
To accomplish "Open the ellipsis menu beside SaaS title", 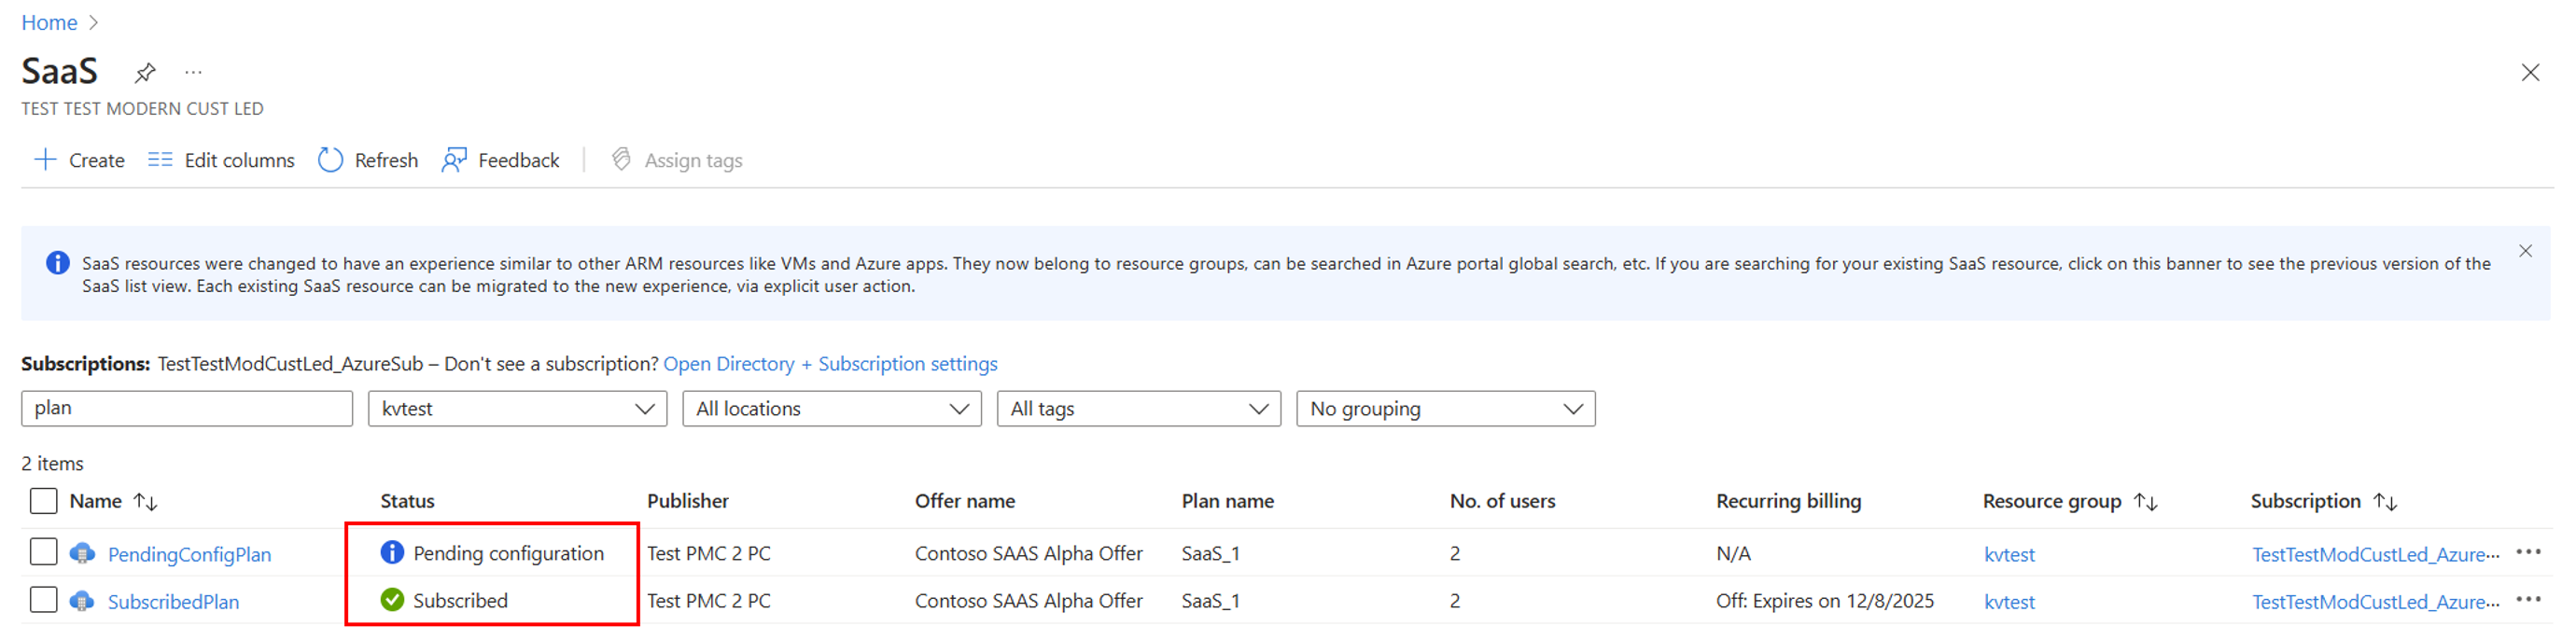I will coord(193,72).
